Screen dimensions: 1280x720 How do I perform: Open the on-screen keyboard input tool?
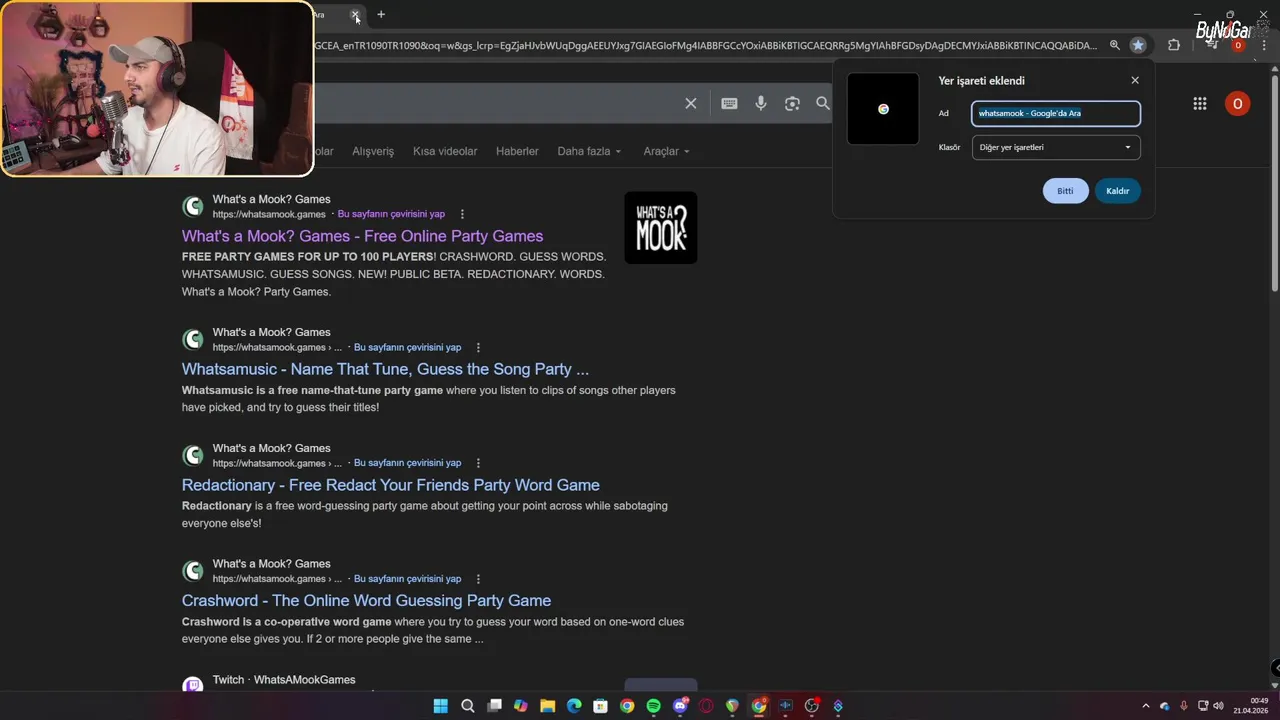click(x=730, y=103)
